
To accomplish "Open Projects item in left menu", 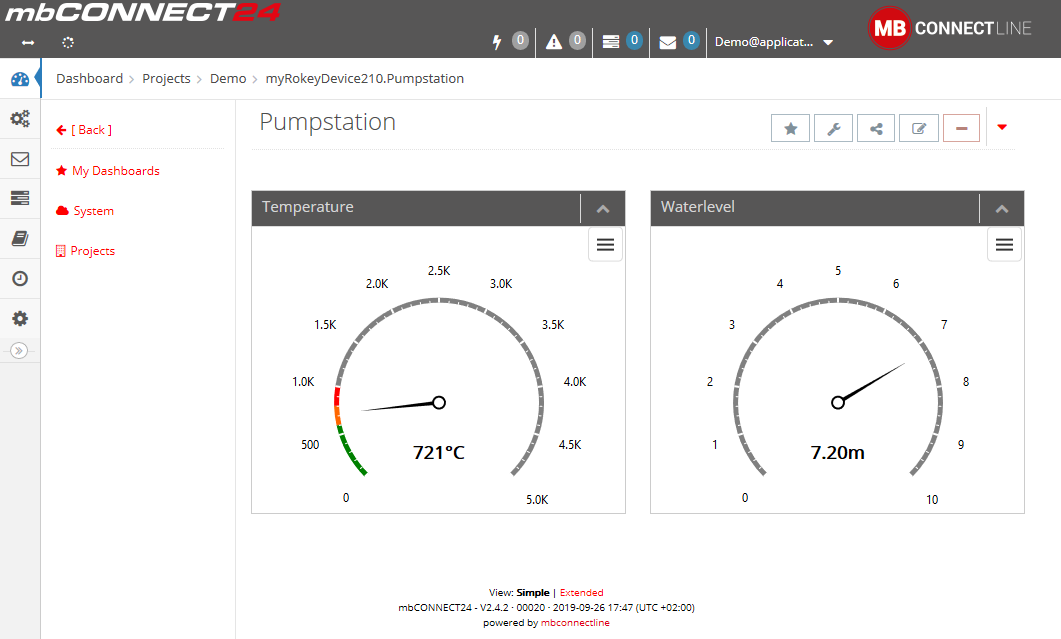I will tap(86, 250).
